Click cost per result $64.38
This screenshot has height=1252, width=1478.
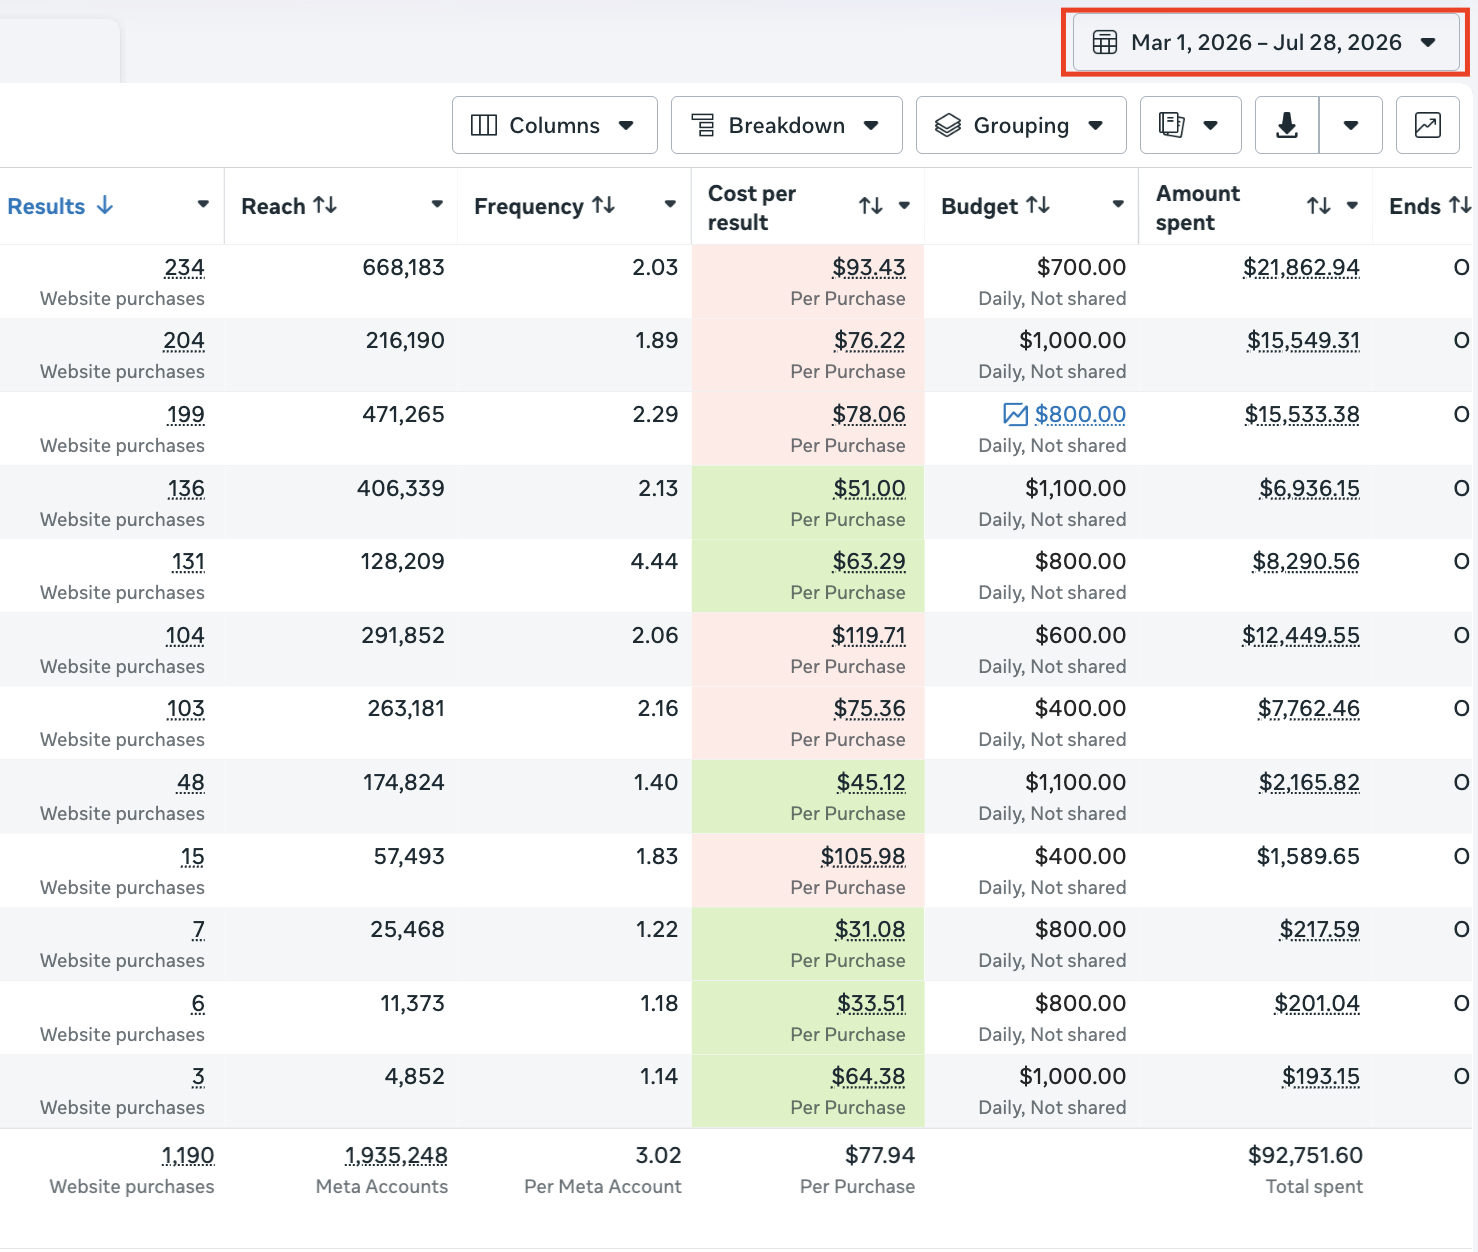click(x=868, y=1077)
